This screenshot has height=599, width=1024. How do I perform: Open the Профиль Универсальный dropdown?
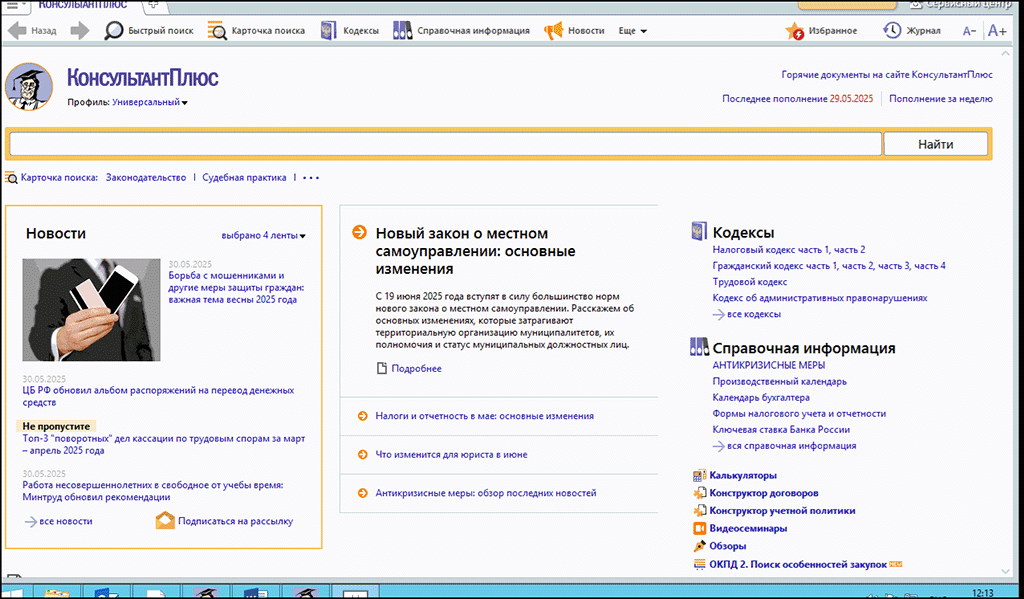click(150, 103)
